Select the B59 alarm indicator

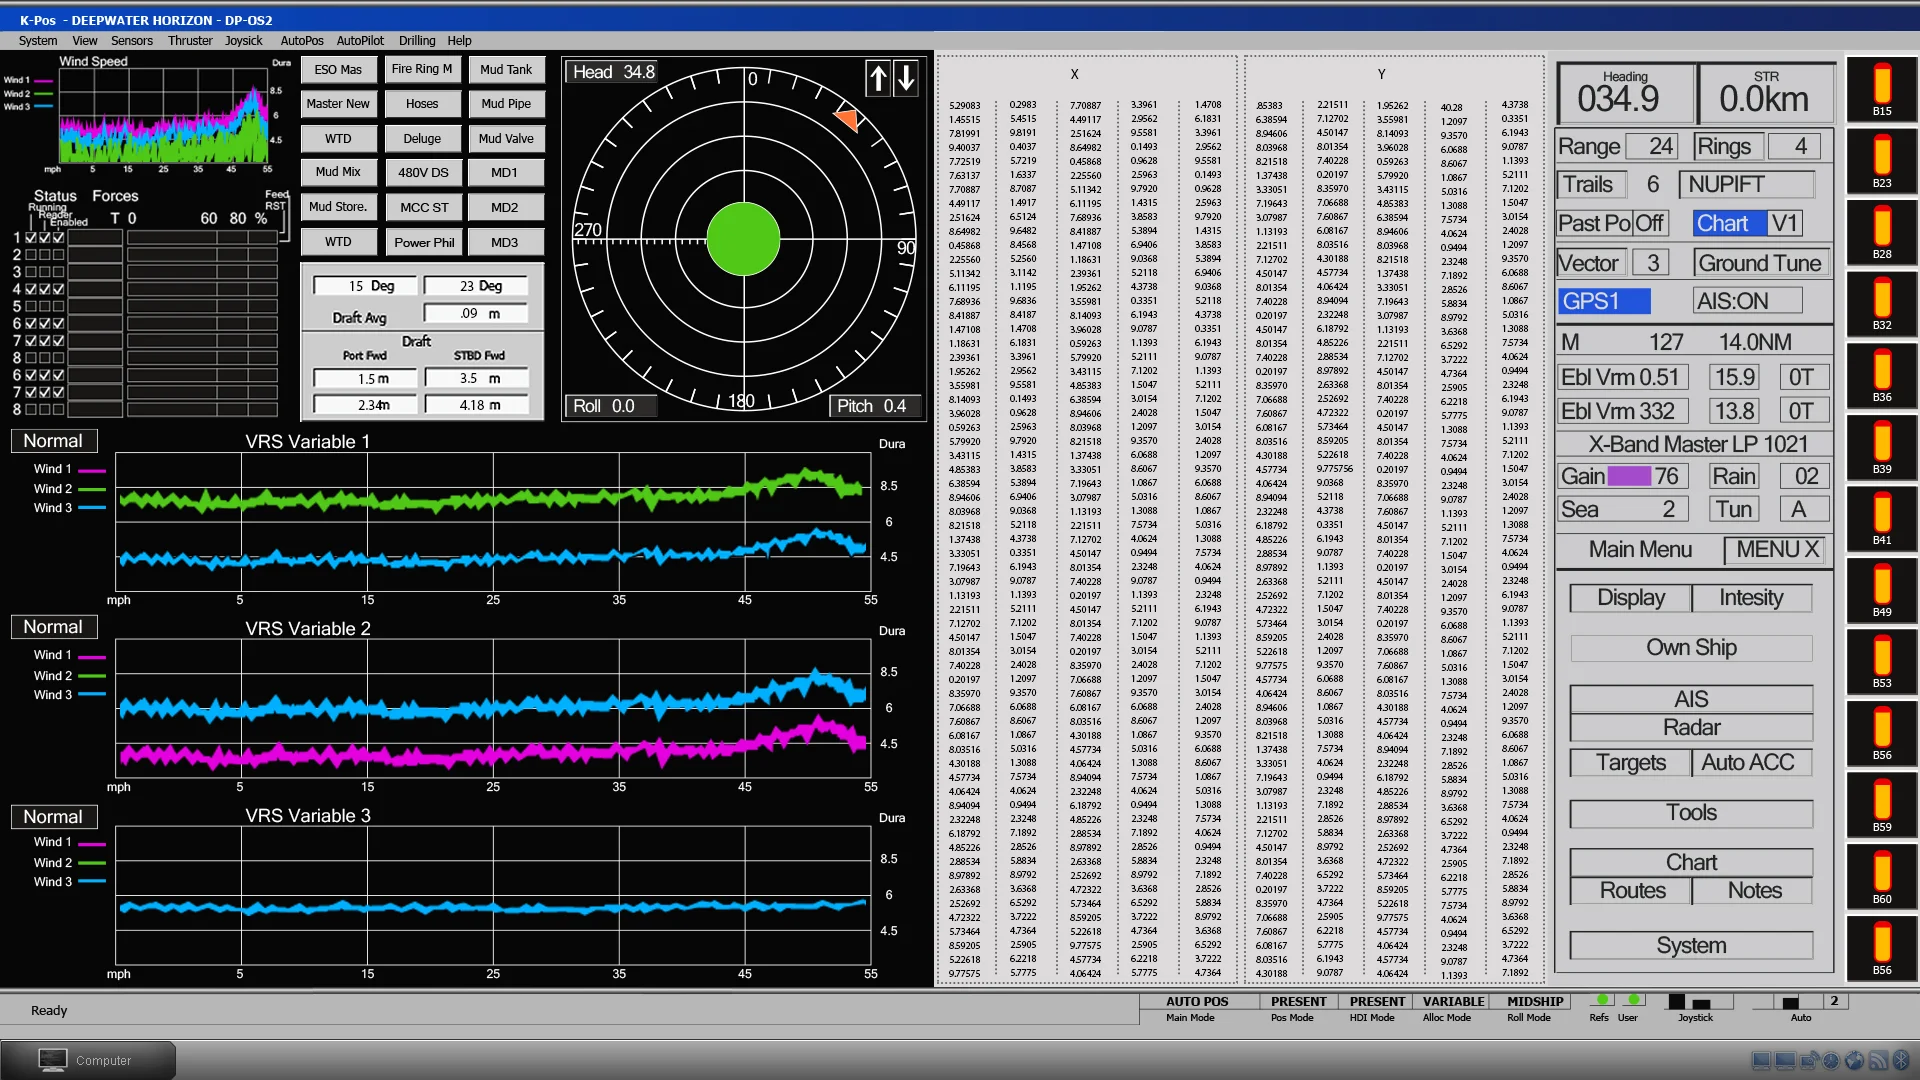coord(1882,805)
